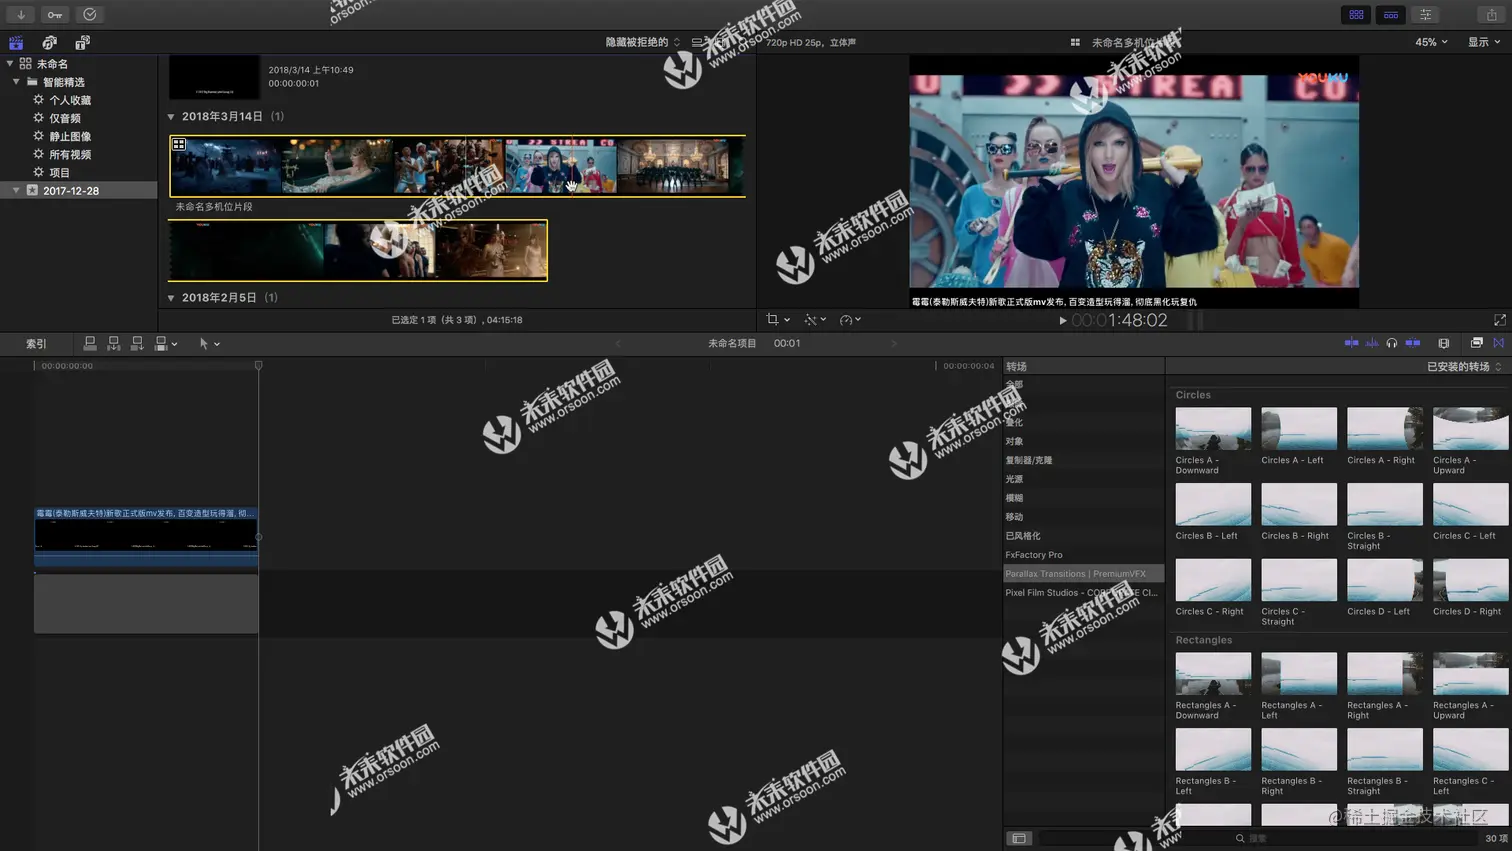Collapse the 未命名 library tree
The height and width of the screenshot is (851, 1512).
10,63
